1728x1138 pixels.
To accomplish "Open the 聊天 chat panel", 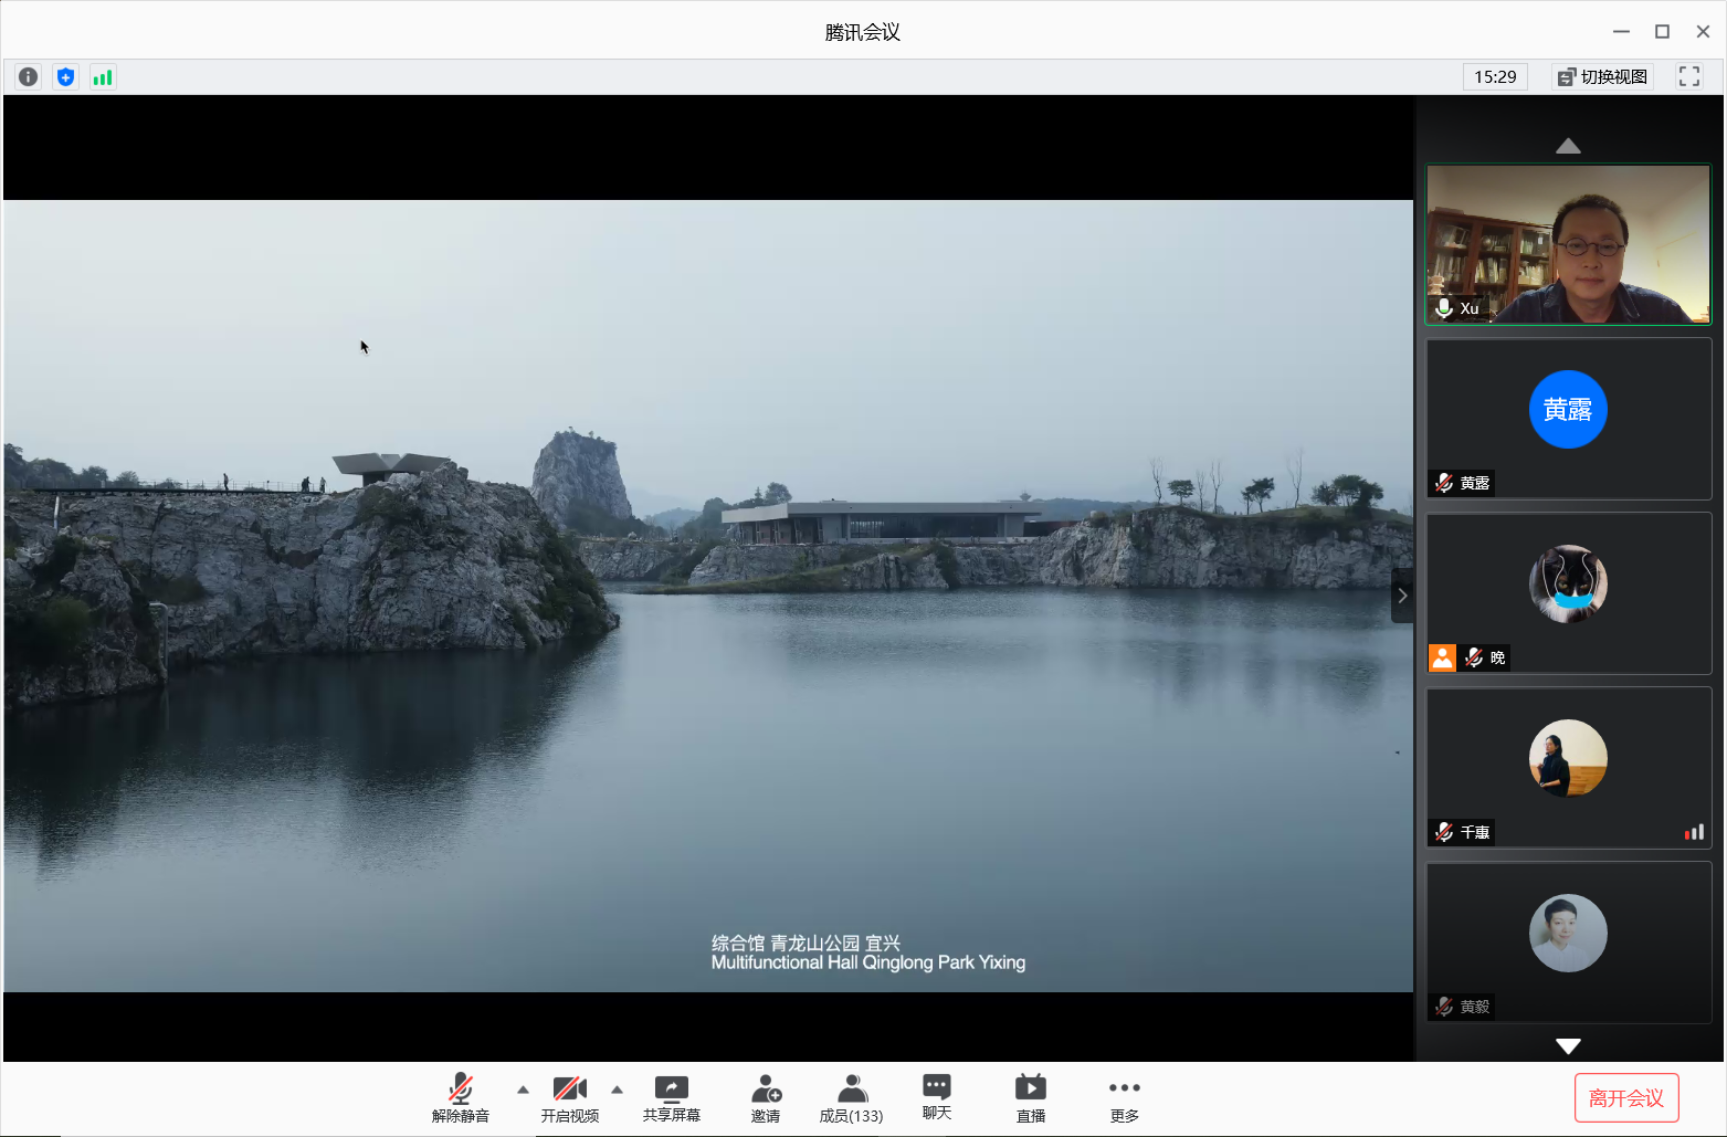I will (x=936, y=1097).
